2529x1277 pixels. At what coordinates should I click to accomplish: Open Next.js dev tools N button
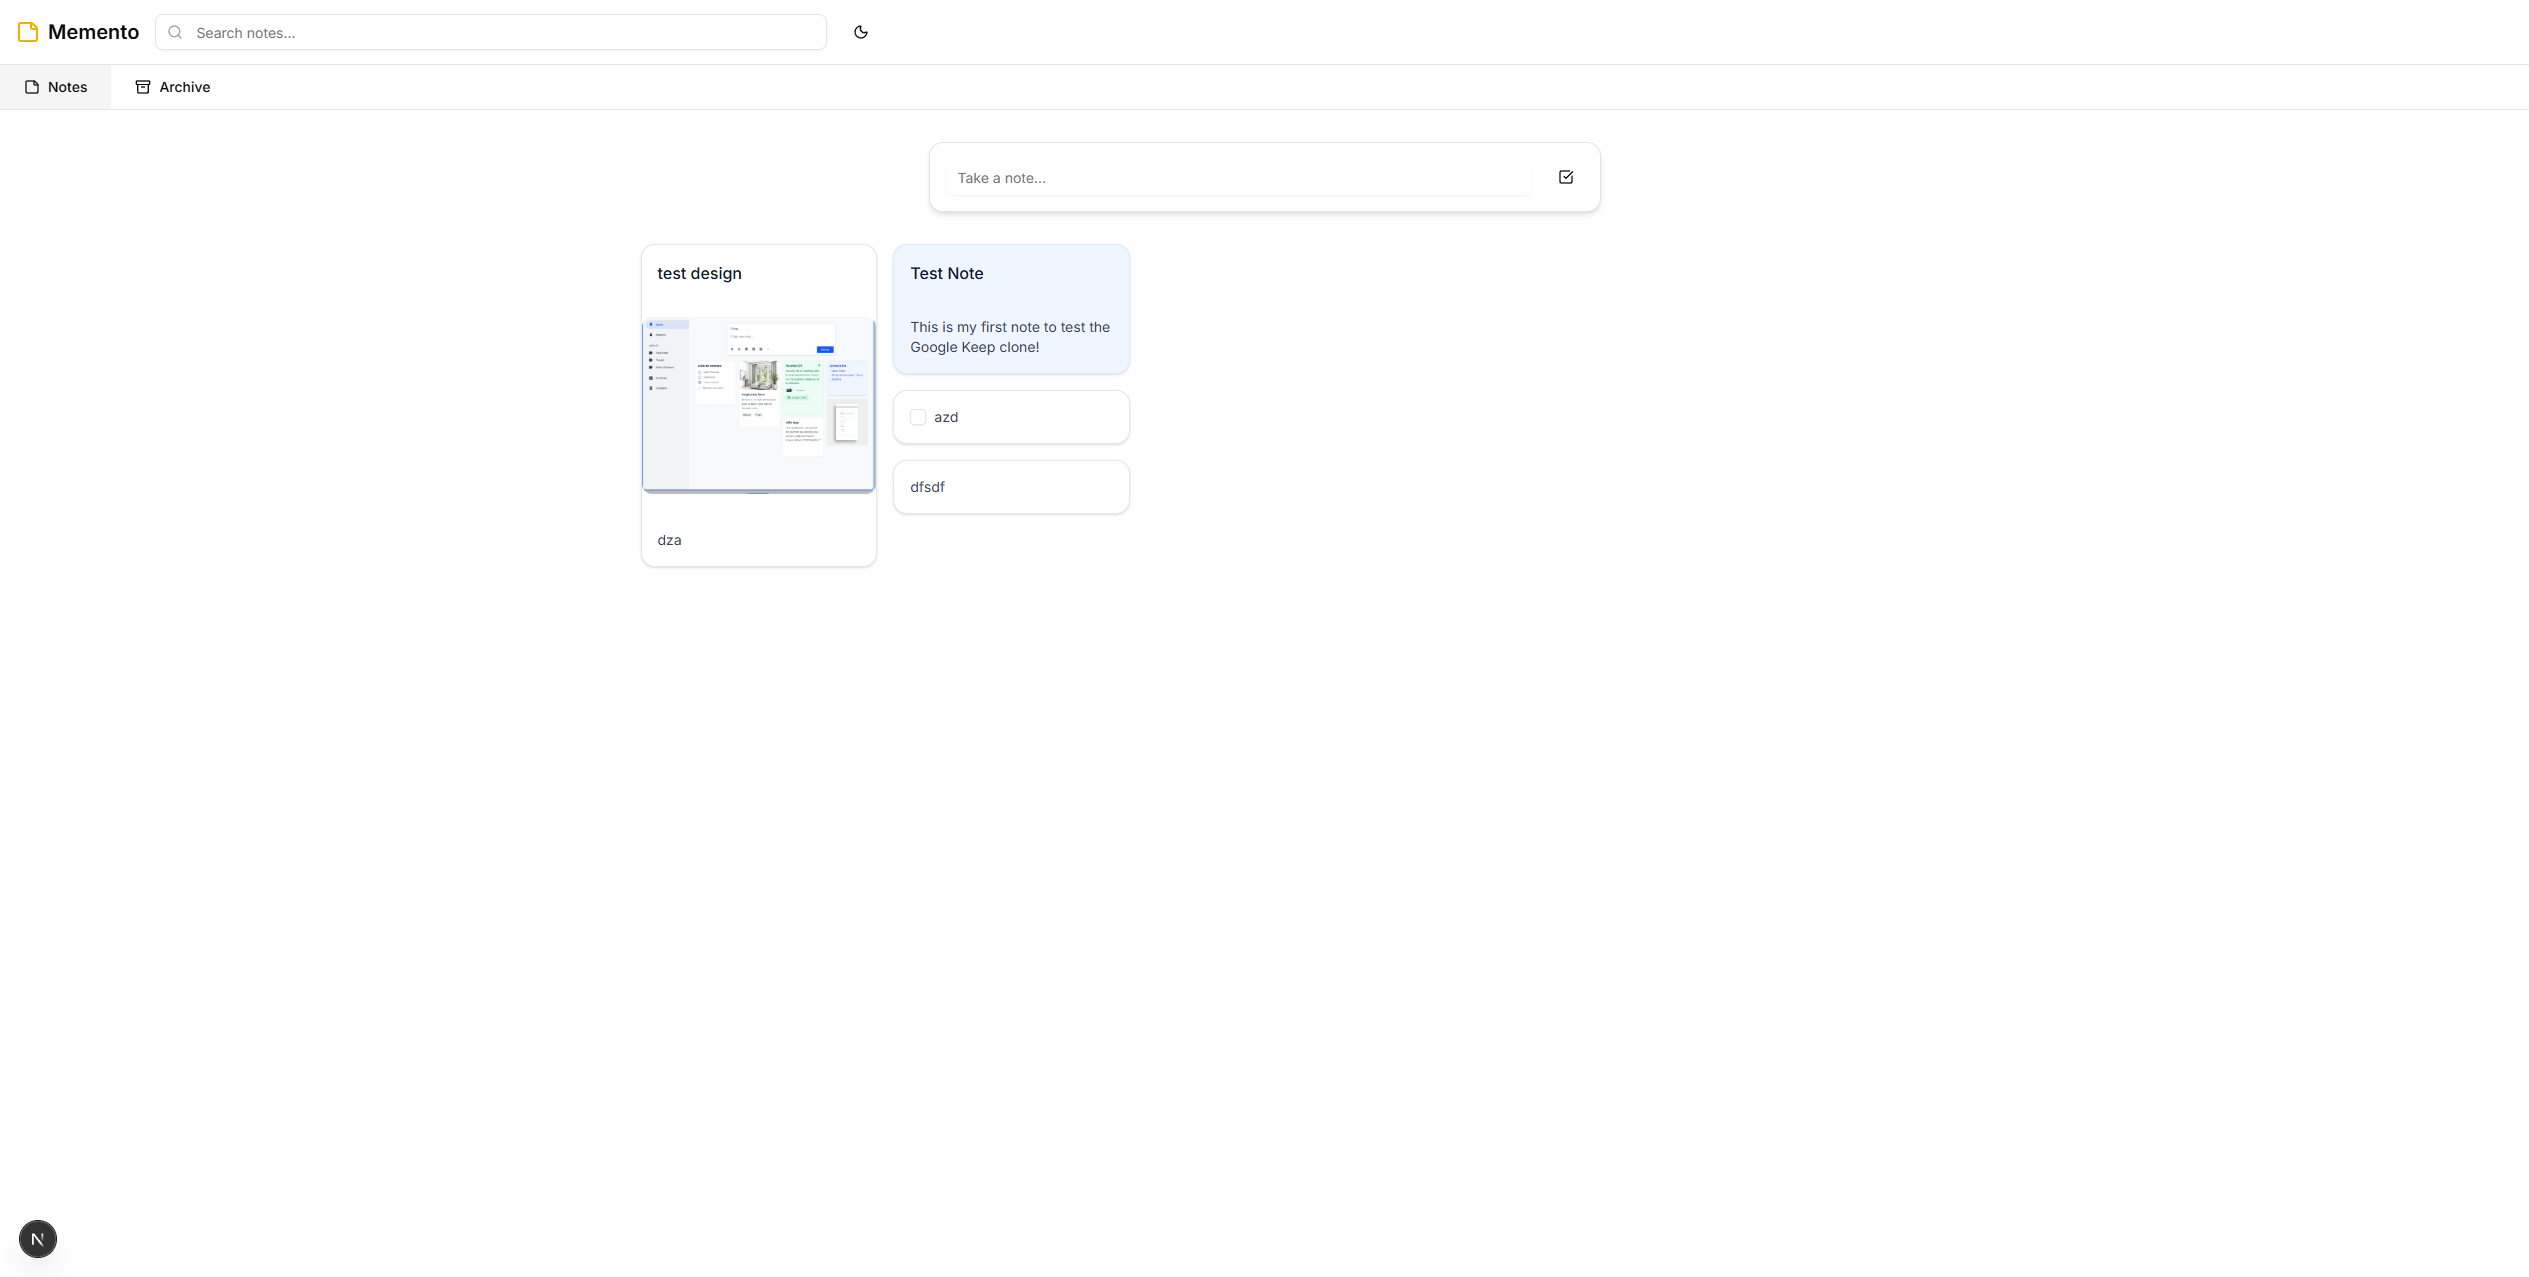(x=38, y=1239)
